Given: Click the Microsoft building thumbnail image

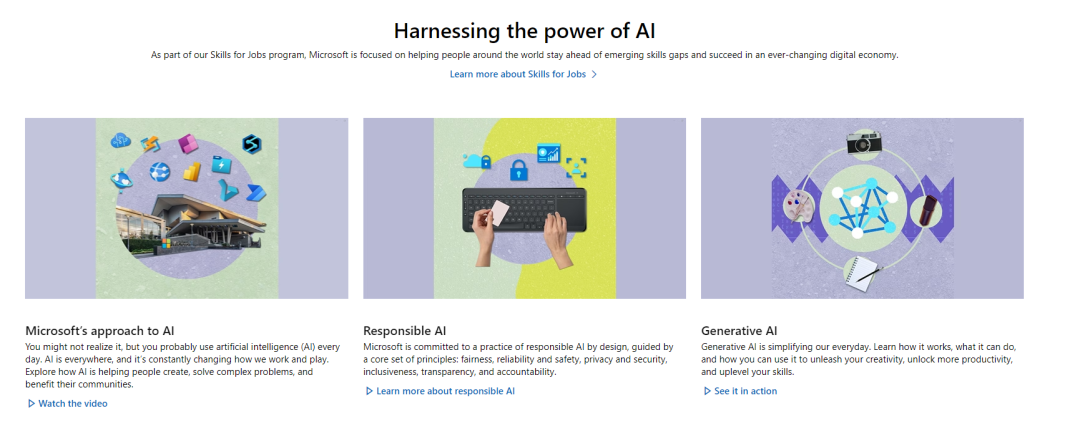Looking at the screenshot, I should (x=187, y=208).
